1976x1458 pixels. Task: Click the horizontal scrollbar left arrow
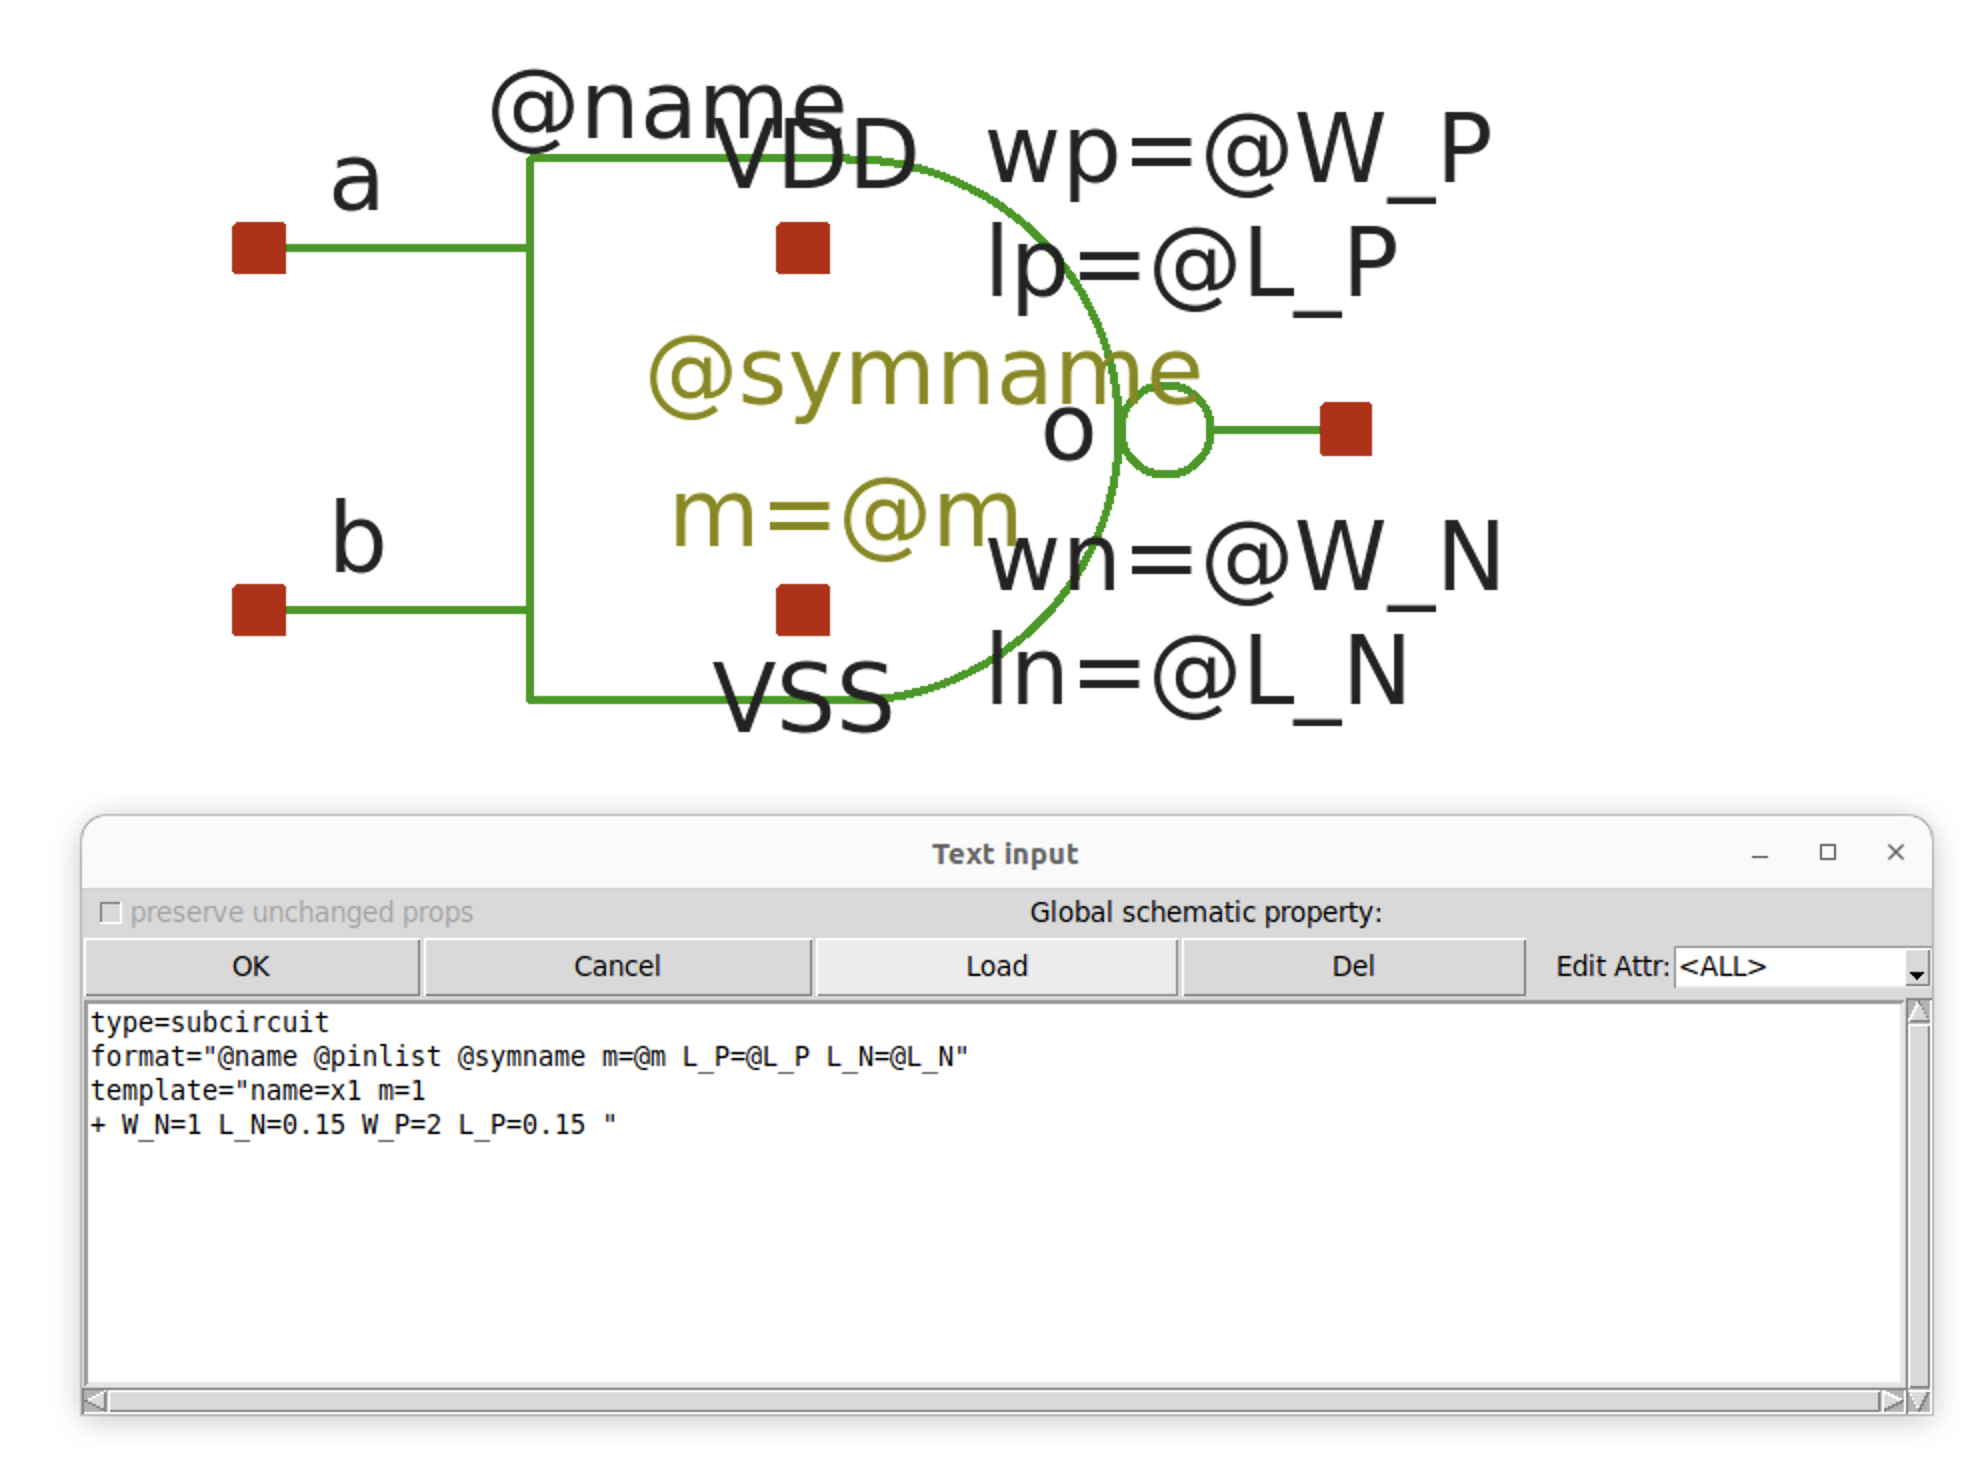tap(96, 1401)
